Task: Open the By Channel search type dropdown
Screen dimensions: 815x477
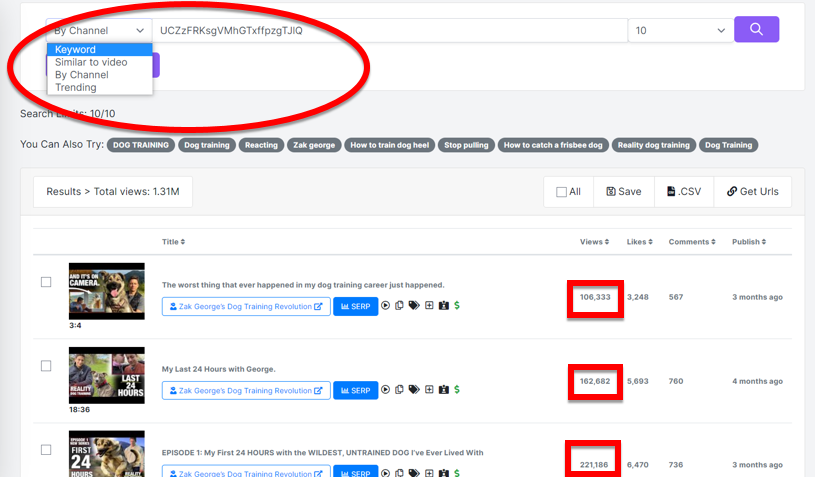Action: click(x=99, y=31)
